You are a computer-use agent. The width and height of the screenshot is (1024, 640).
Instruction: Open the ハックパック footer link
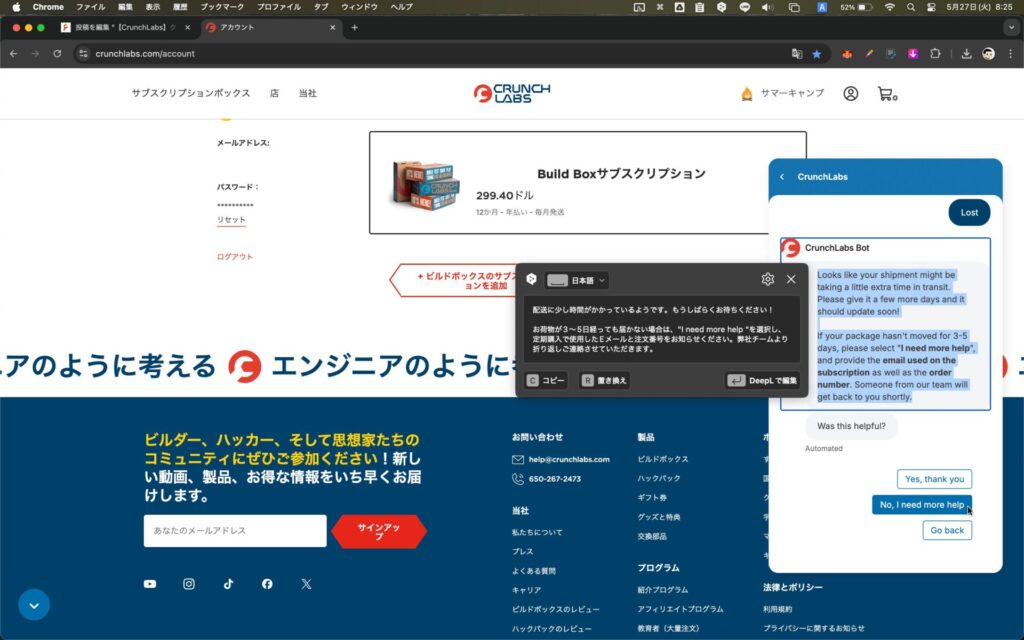[x=659, y=478]
